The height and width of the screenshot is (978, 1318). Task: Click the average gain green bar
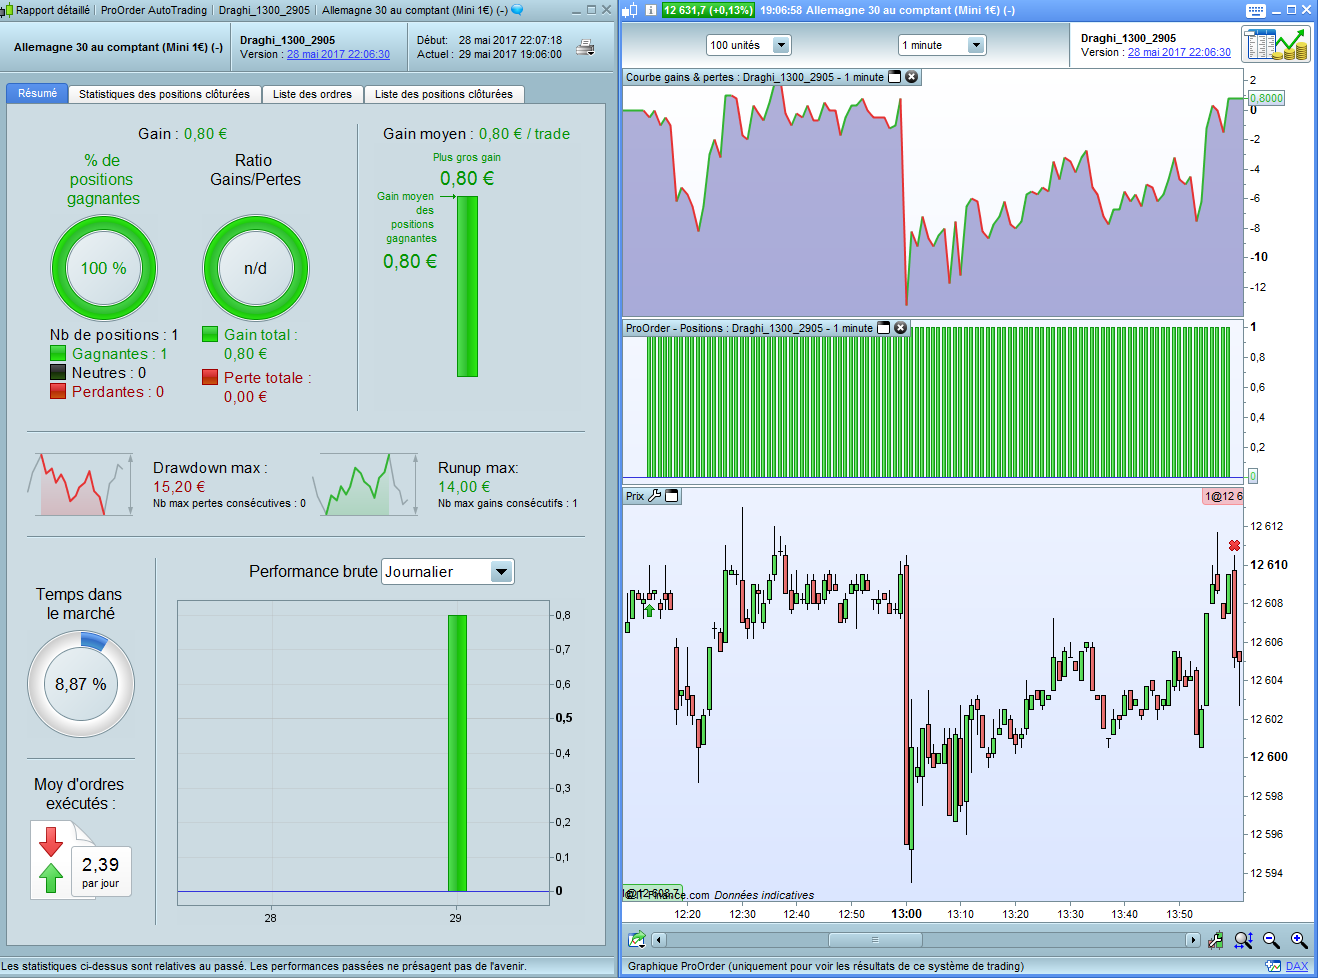pyautogui.click(x=467, y=286)
